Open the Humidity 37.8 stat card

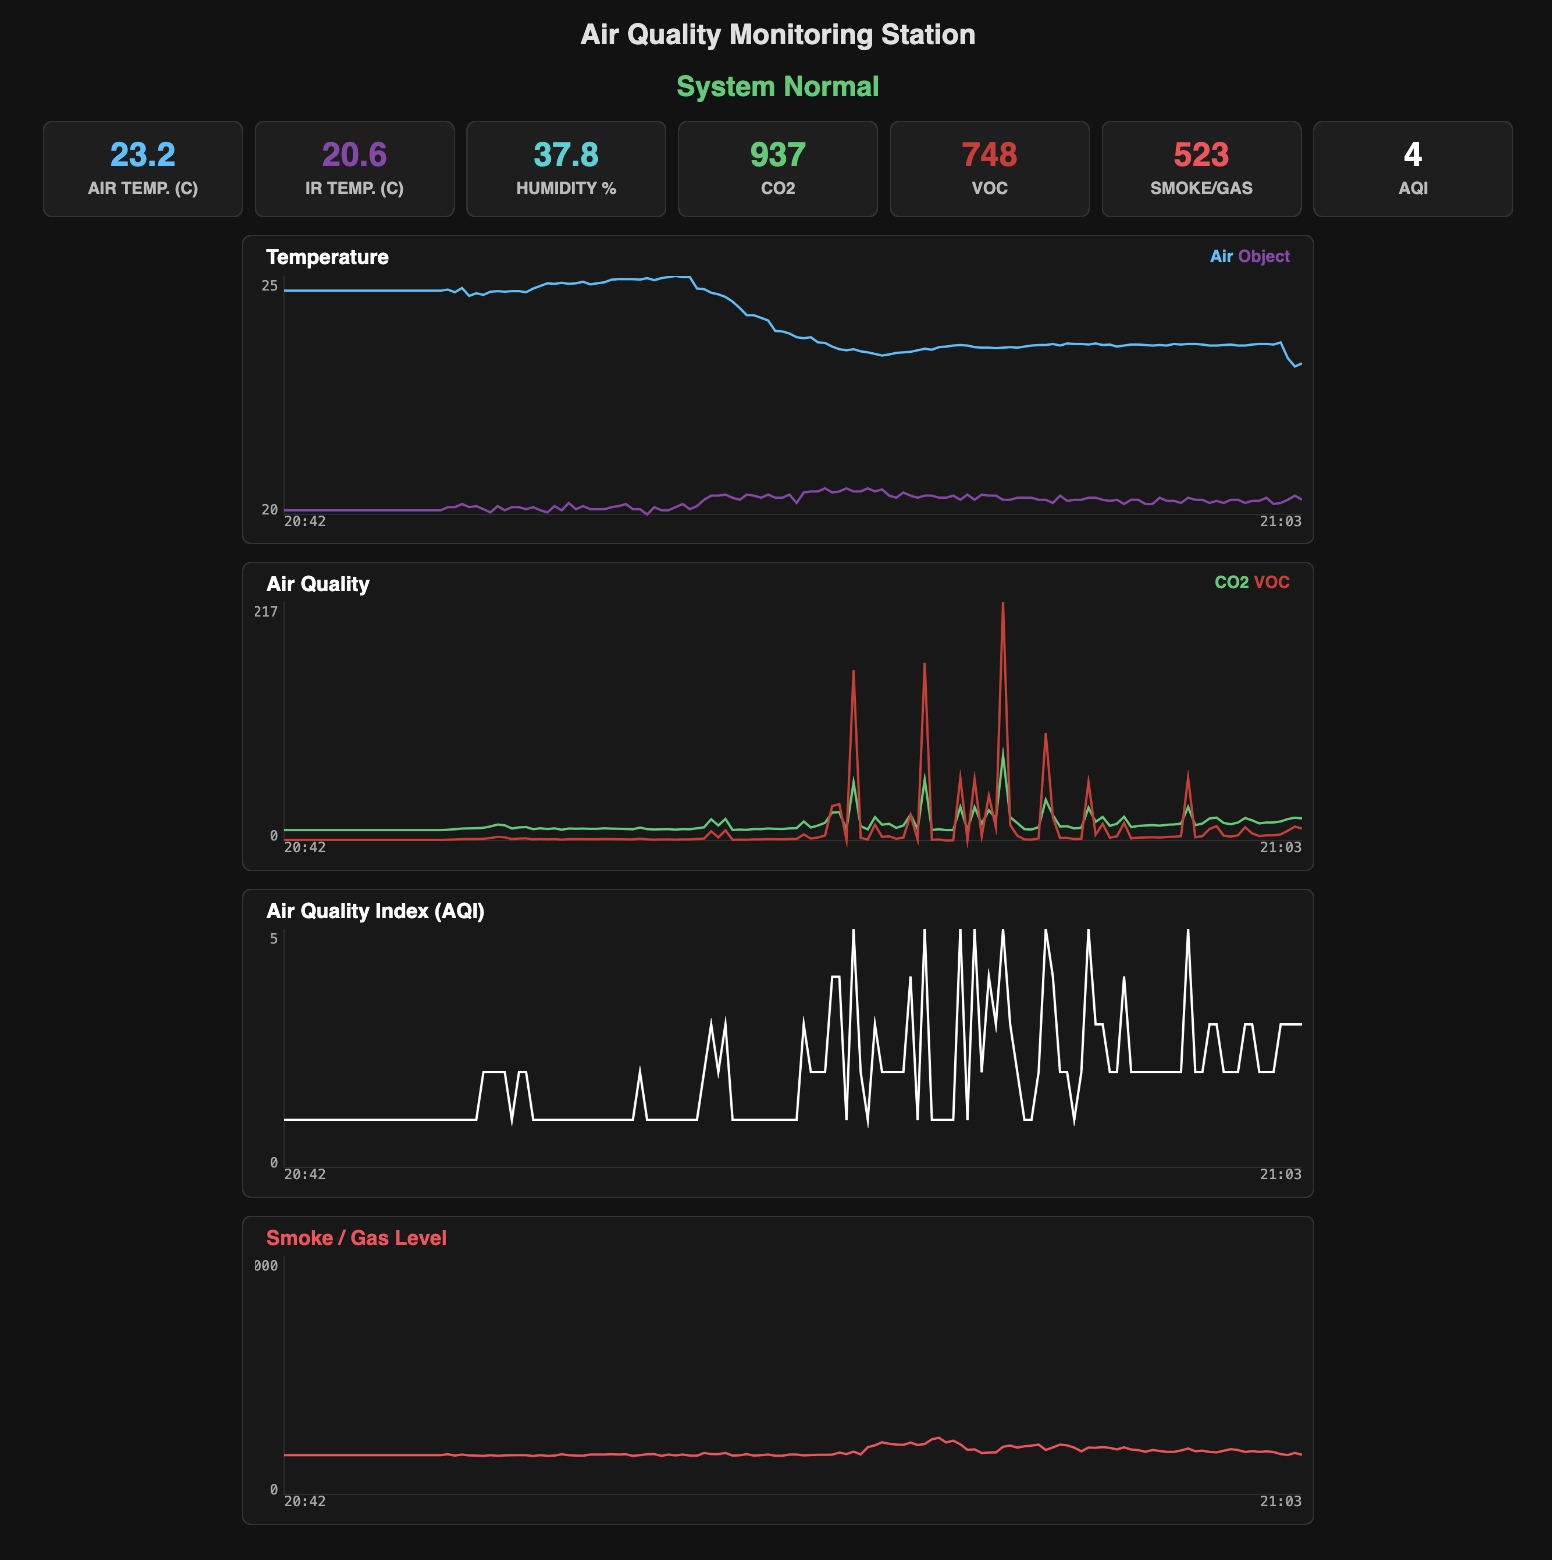pos(566,169)
